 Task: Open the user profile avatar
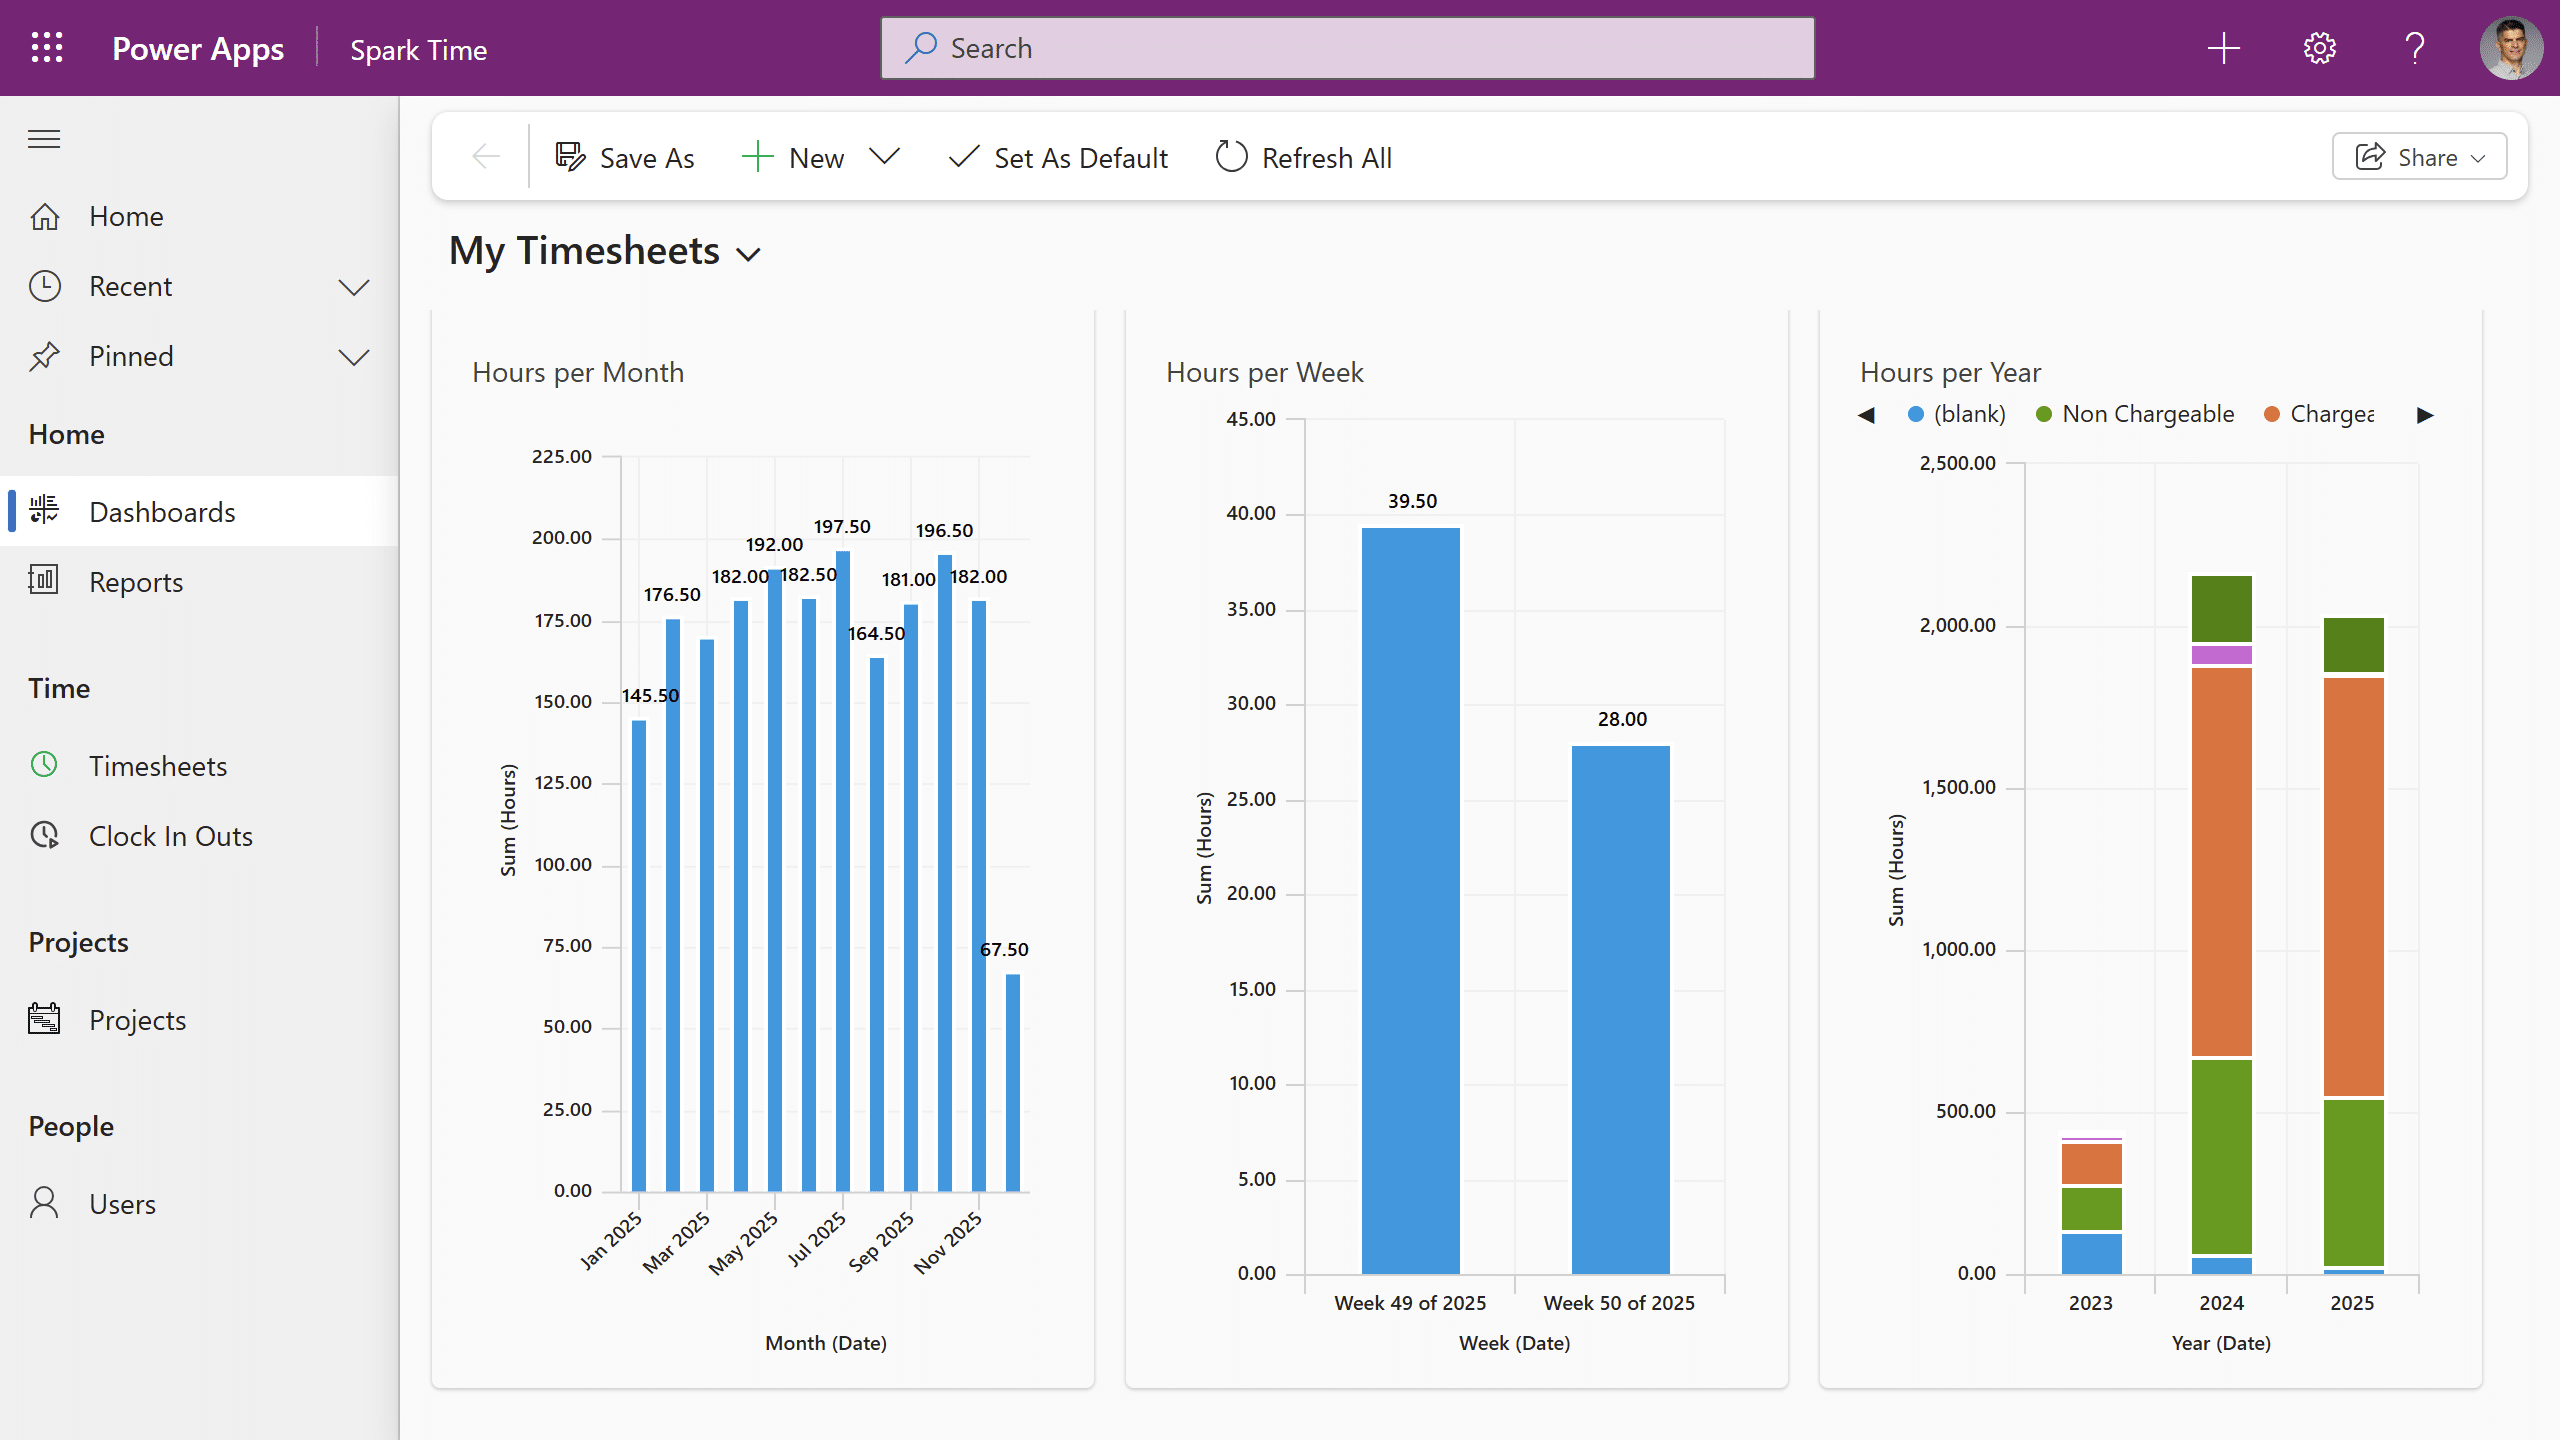click(2511, 48)
